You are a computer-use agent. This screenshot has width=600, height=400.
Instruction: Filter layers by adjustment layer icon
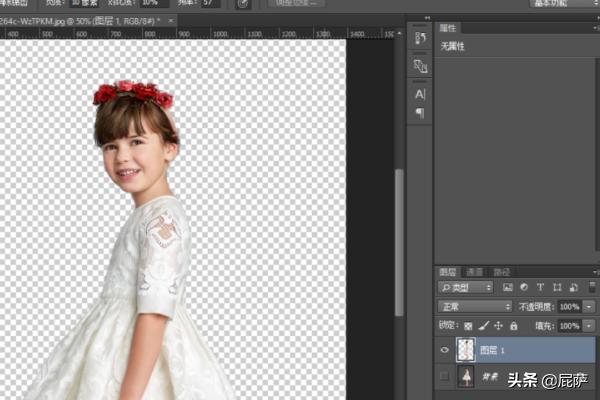click(523, 288)
